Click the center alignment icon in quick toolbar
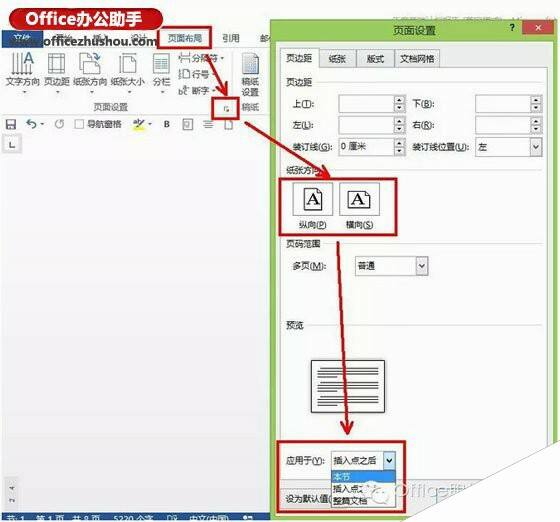This screenshot has height=522, width=560. coord(208,124)
